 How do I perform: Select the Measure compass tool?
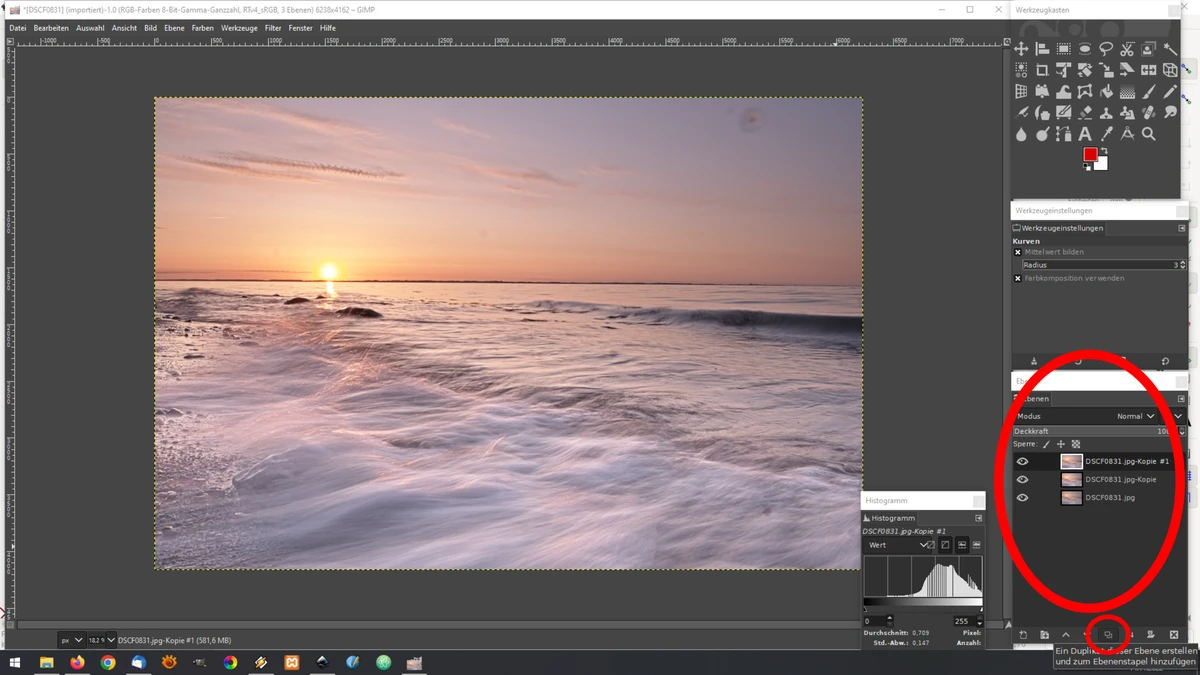pos(1127,134)
